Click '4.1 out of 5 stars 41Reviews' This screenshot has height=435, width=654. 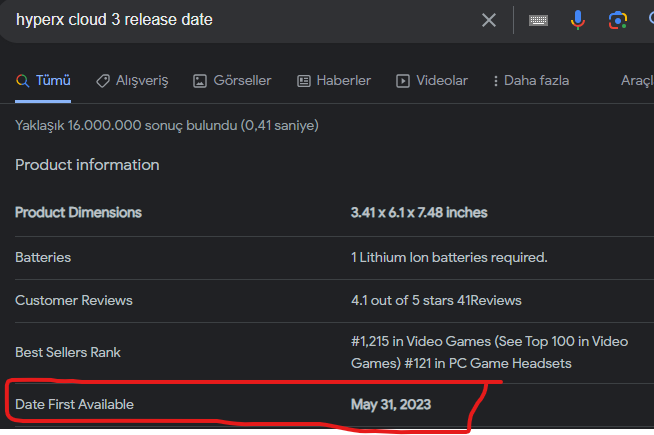point(436,300)
